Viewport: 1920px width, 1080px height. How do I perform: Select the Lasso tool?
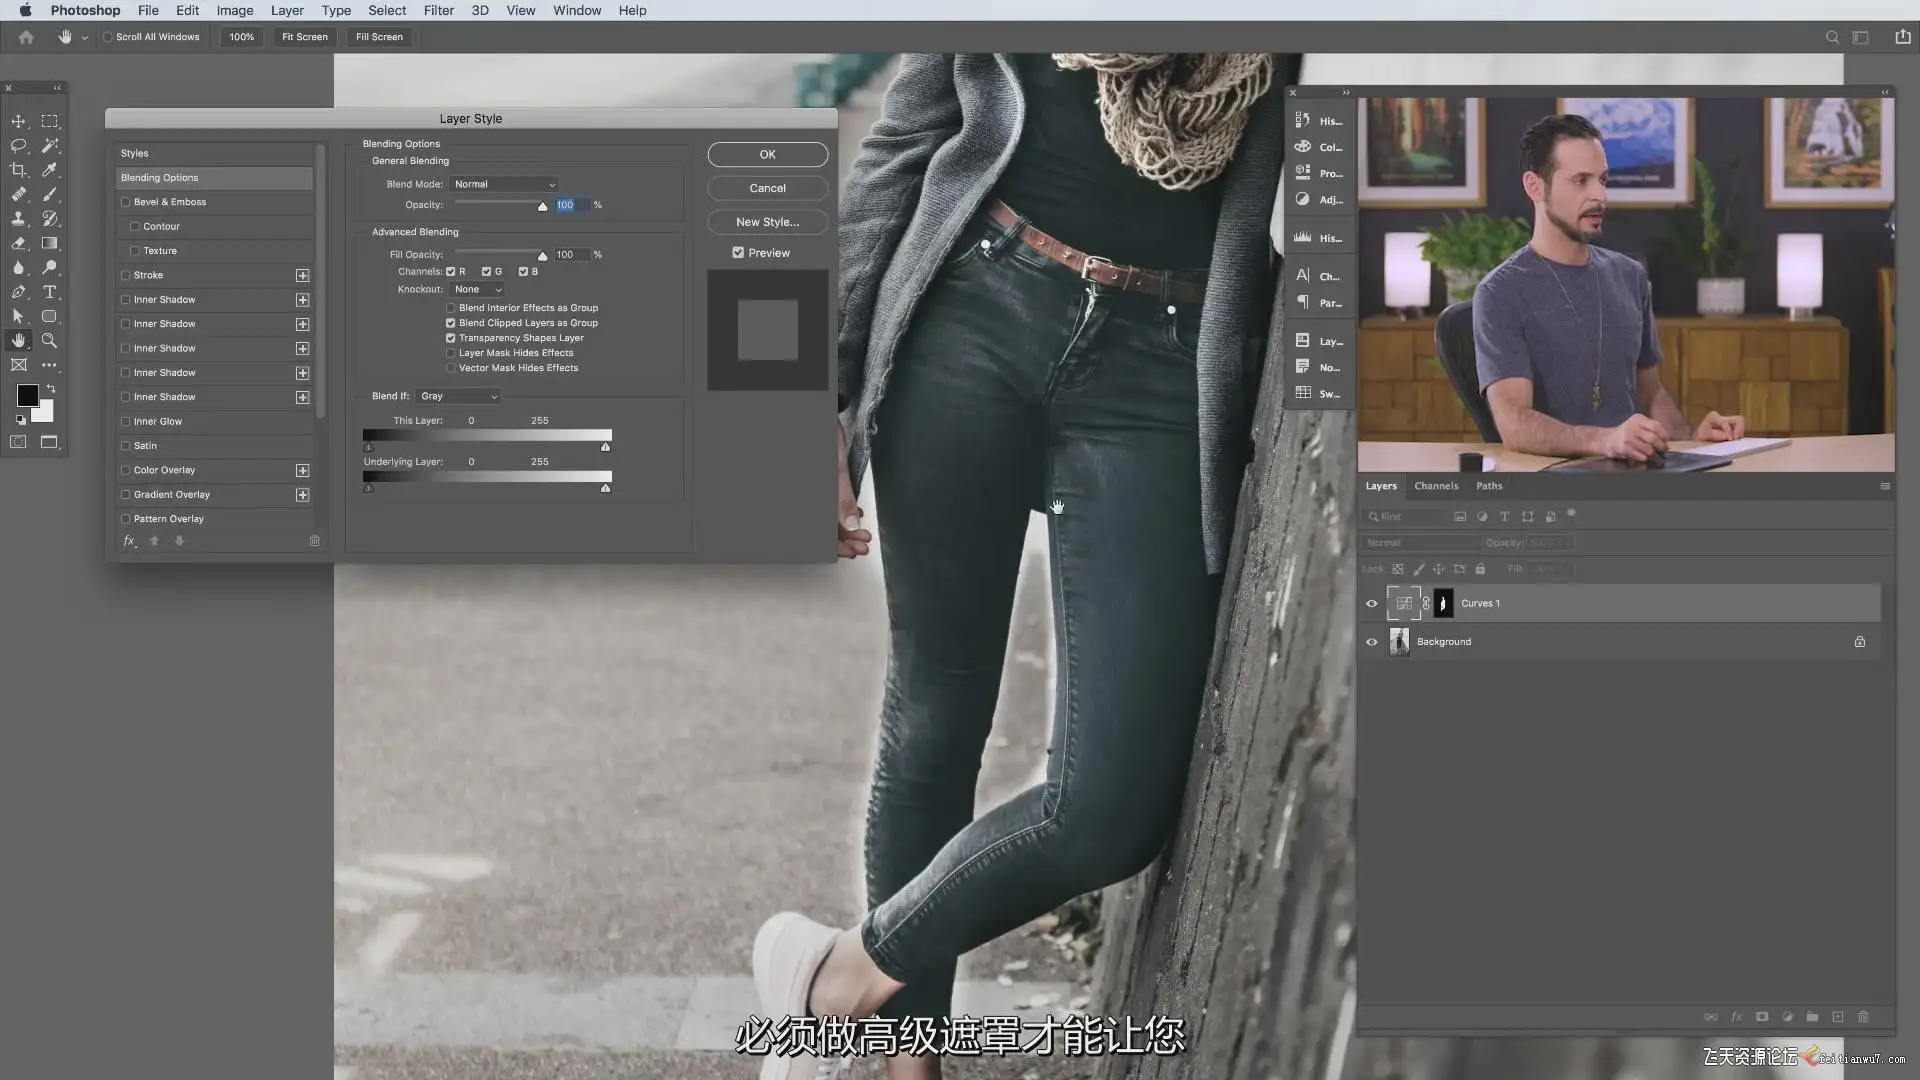click(18, 146)
